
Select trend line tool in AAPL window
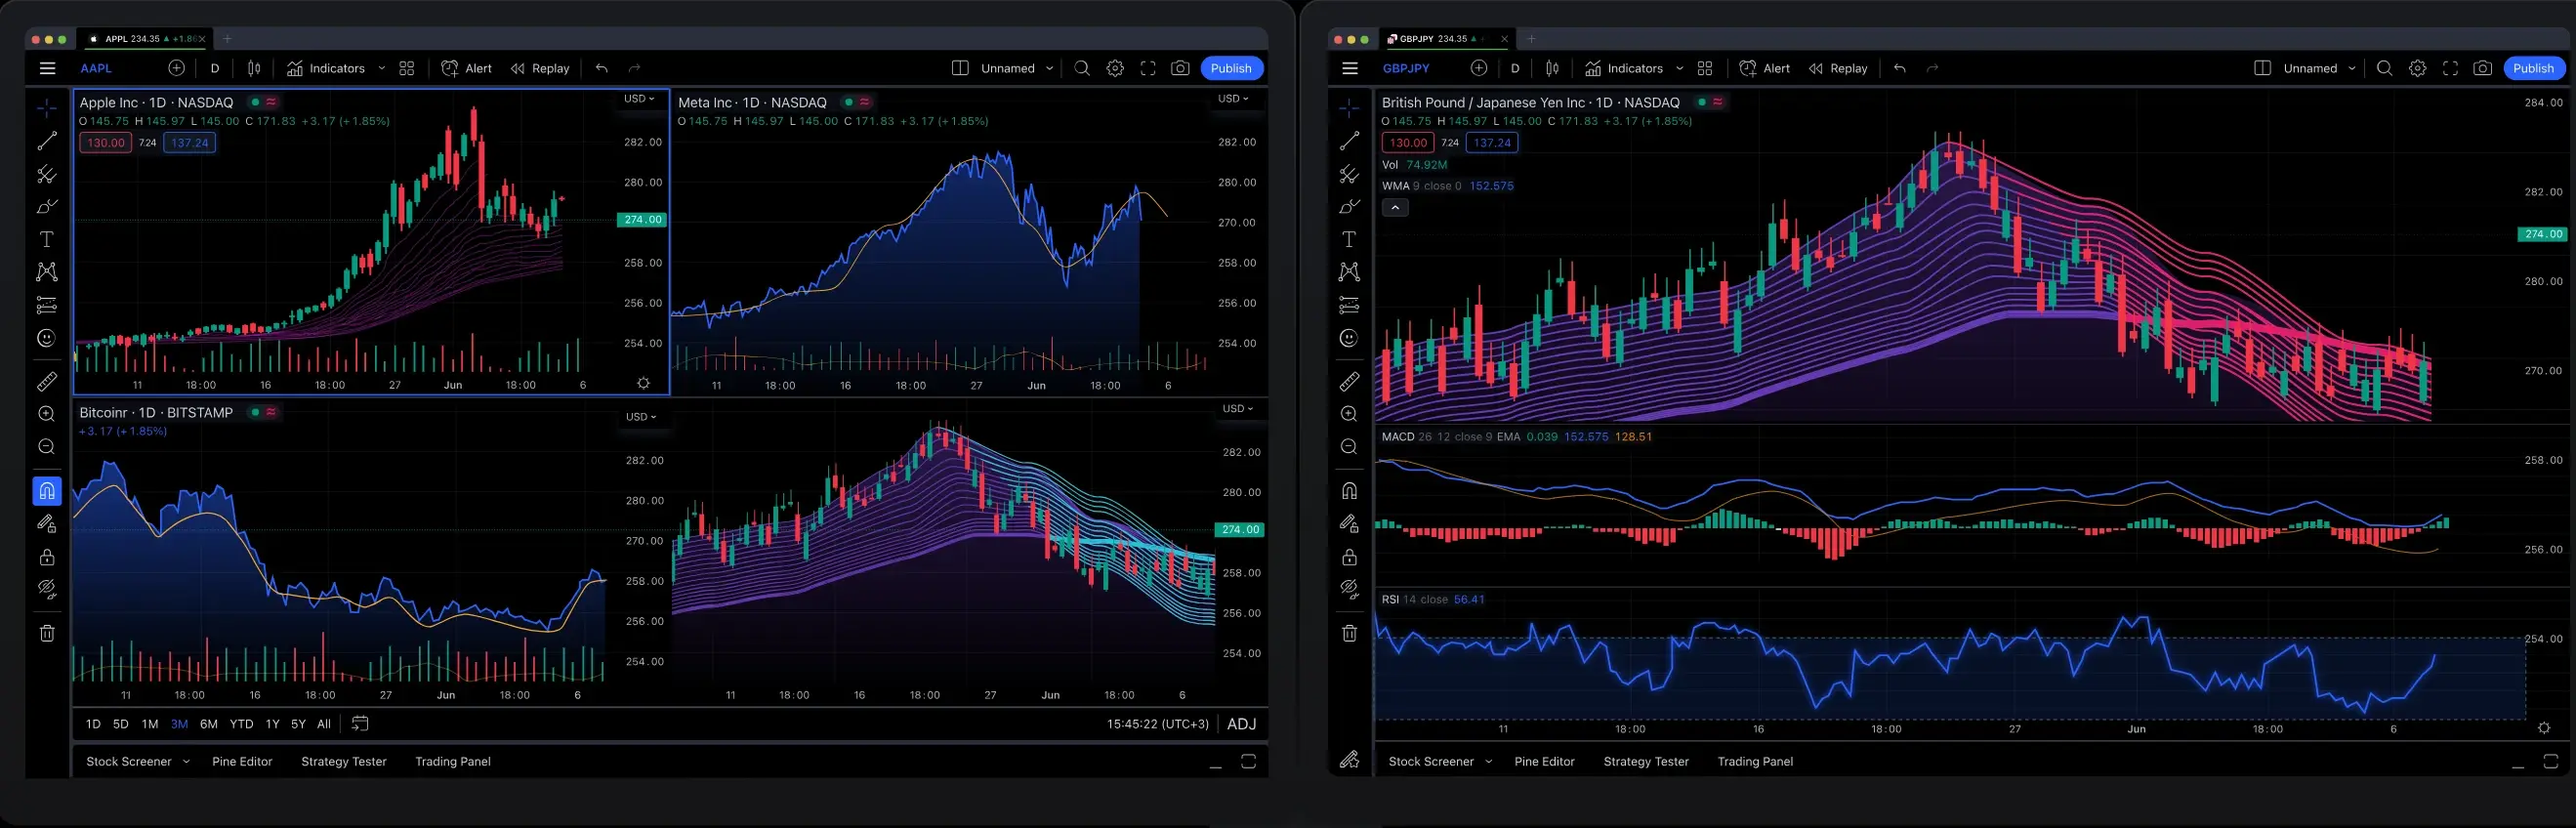[47, 141]
